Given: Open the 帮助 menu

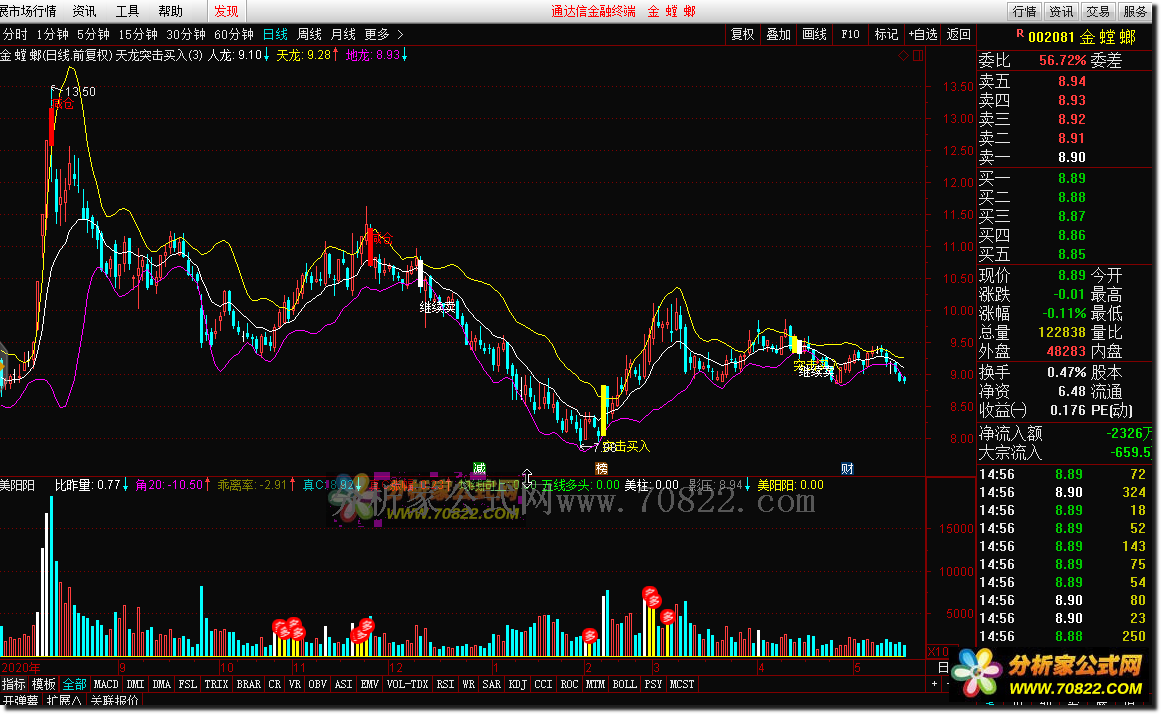Looking at the screenshot, I should 170,11.
